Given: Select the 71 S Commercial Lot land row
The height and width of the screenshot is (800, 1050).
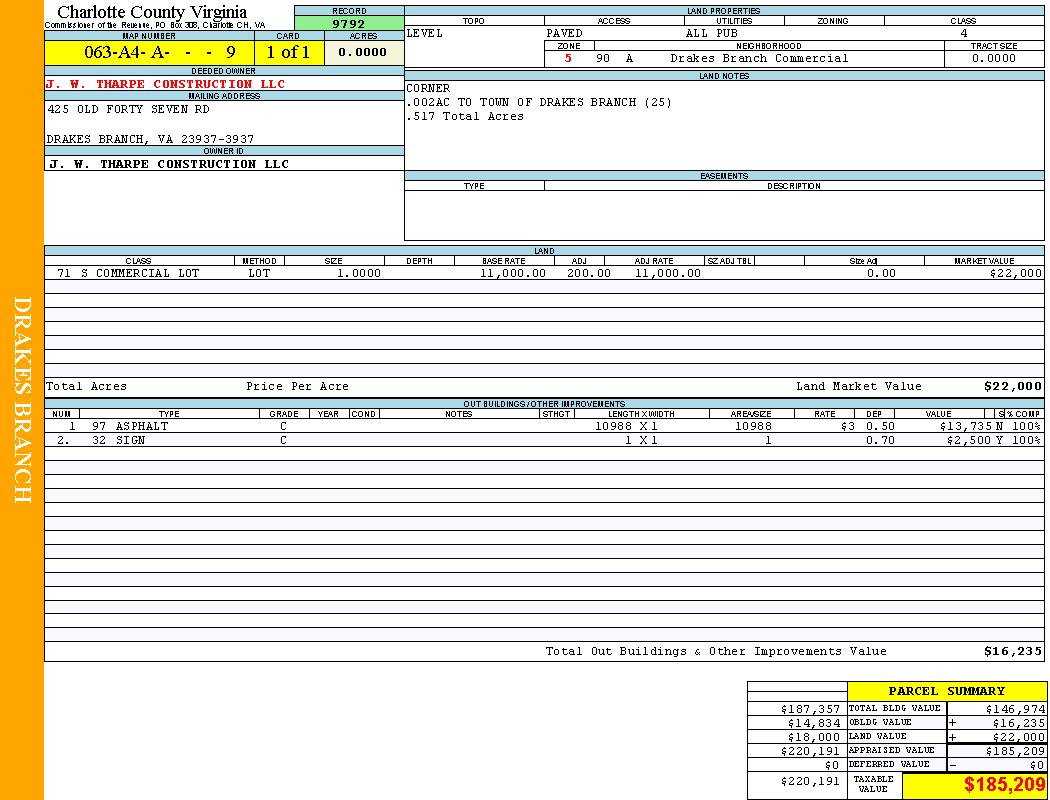Looking at the screenshot, I should [x=128, y=273].
